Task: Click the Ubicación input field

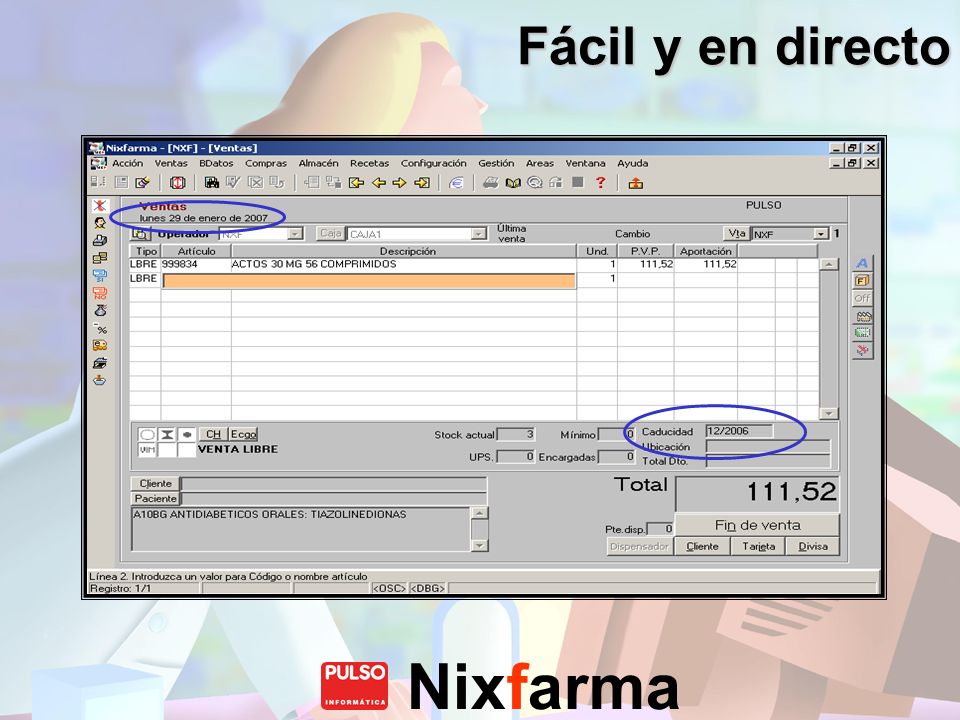Action: pos(768,446)
